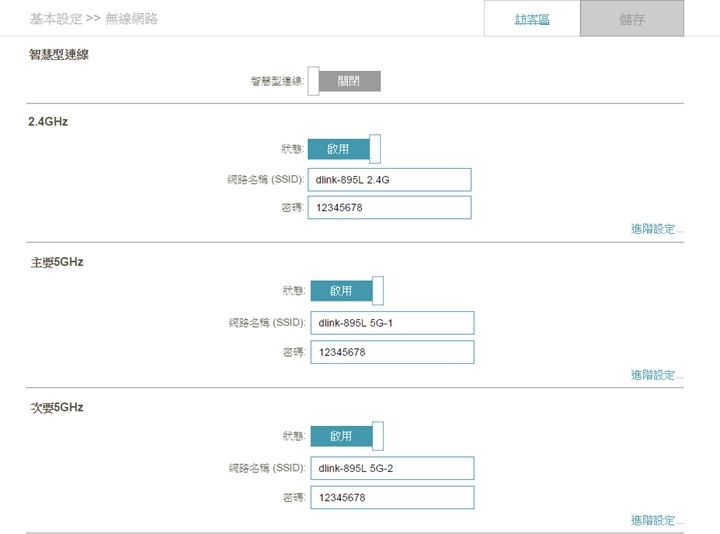The width and height of the screenshot is (720, 534).
Task: Expand 進階設定 under the 次要5GHz section
Action: [657, 520]
